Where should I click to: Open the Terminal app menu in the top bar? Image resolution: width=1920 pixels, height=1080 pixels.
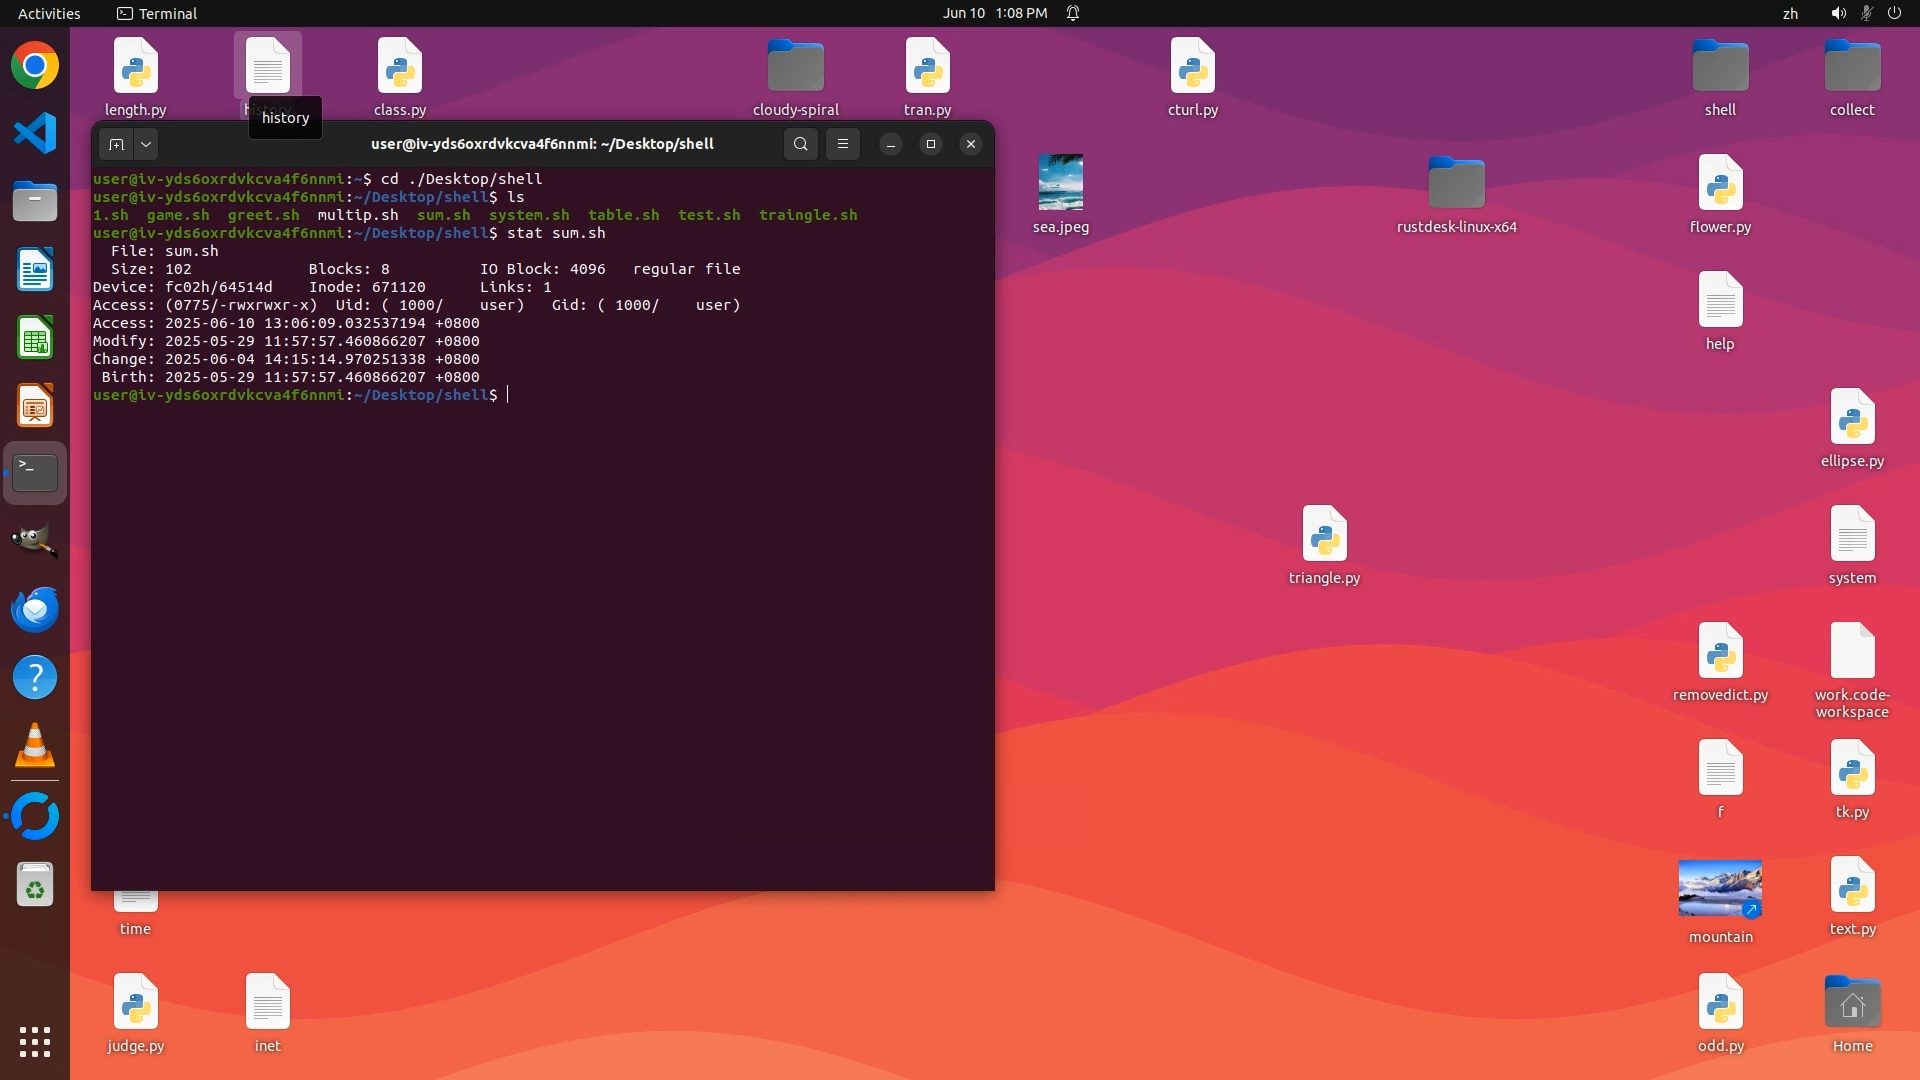click(x=157, y=13)
